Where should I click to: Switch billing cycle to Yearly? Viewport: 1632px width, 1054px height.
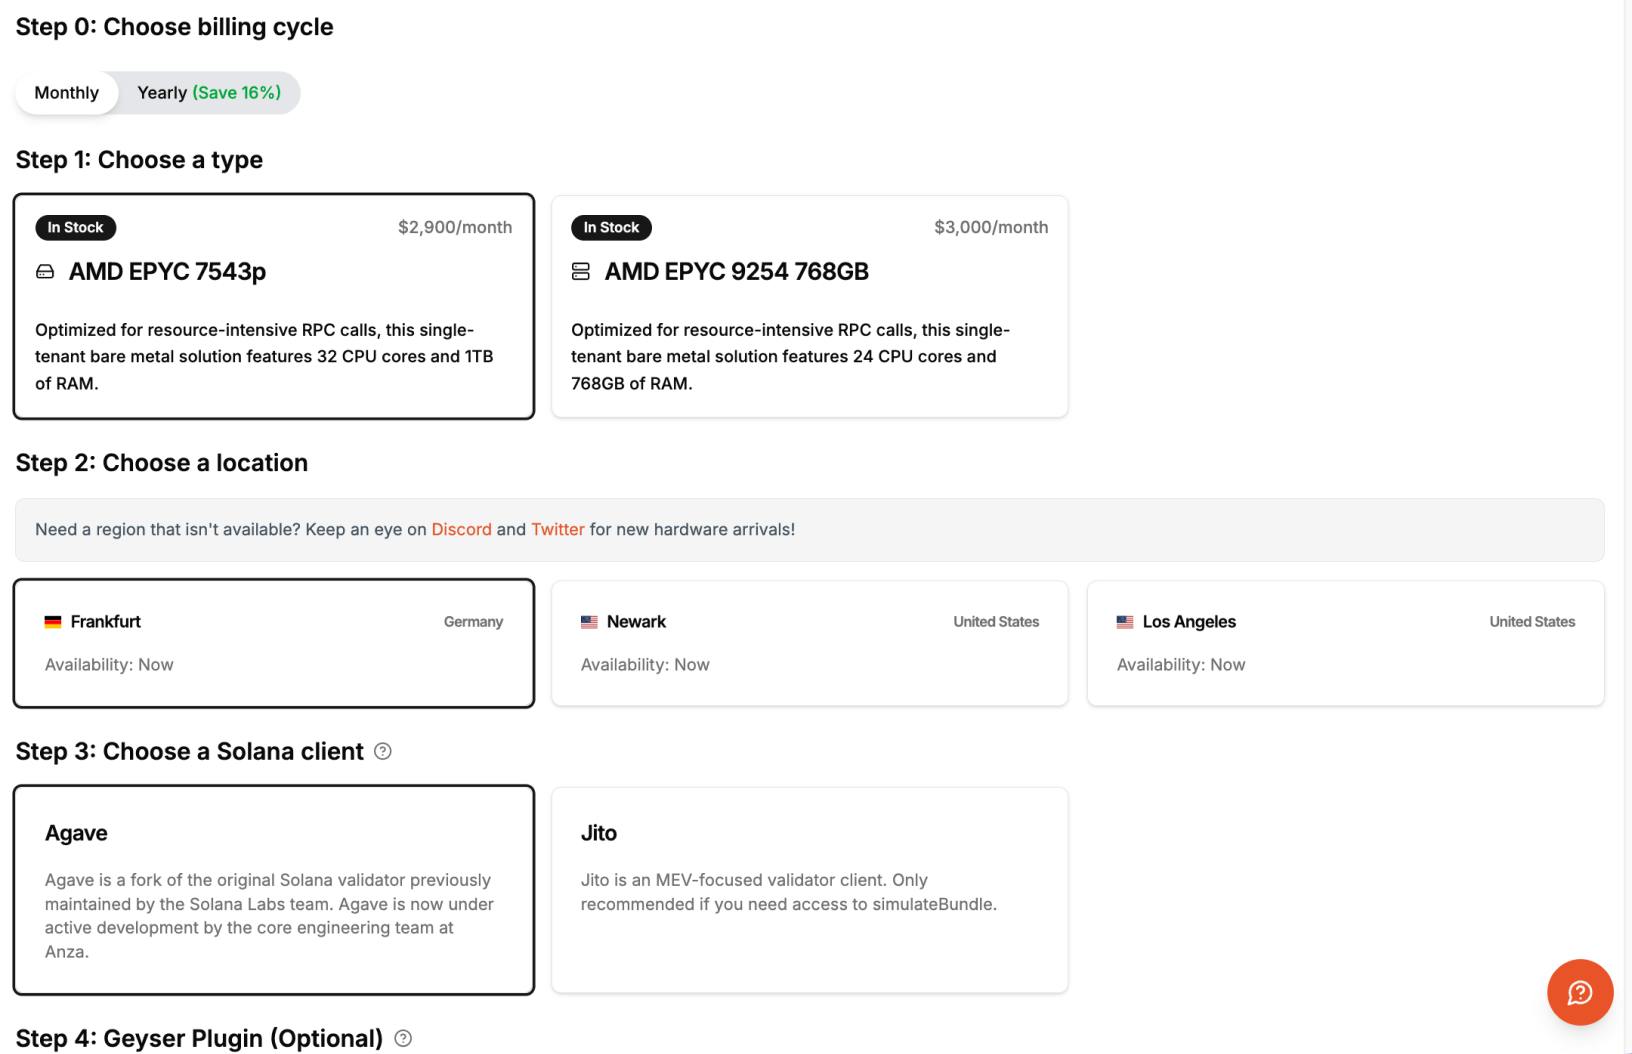click(208, 93)
